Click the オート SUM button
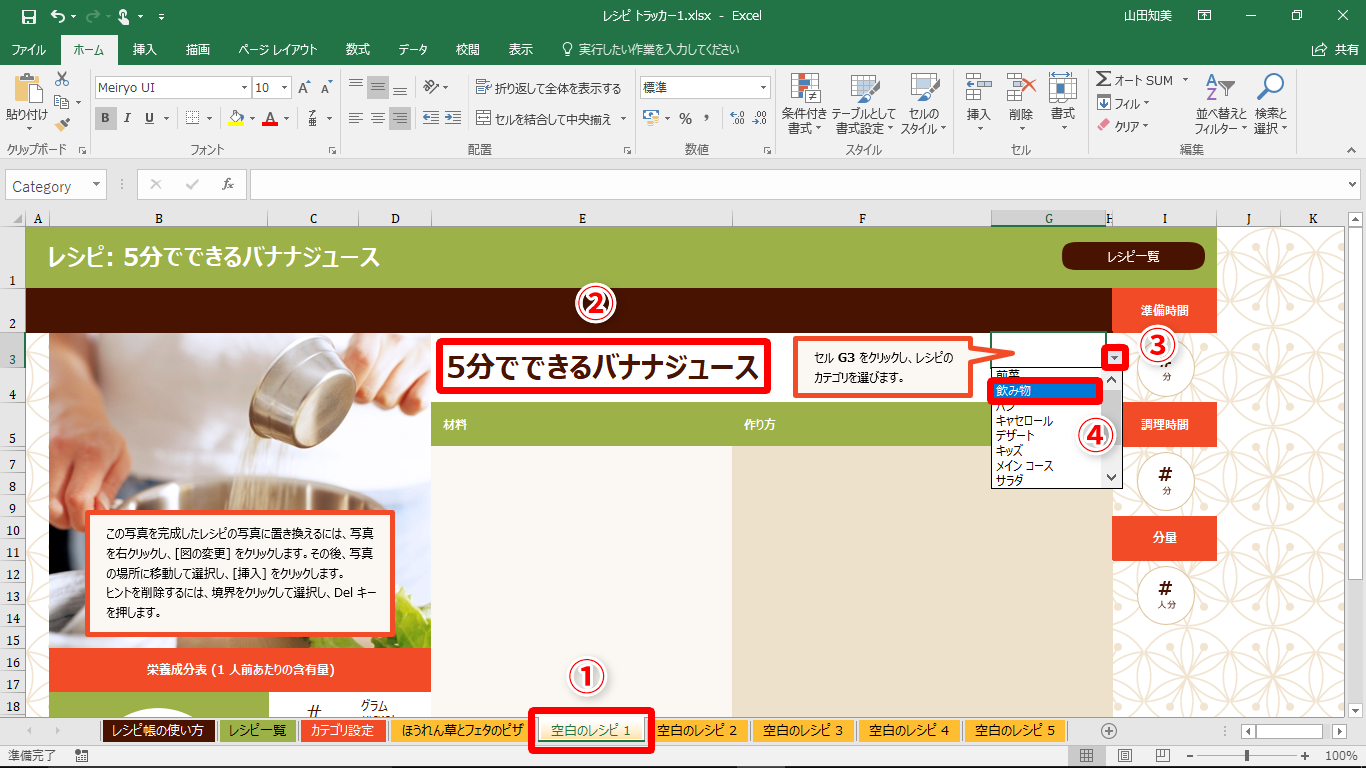The image size is (1366, 768). [1135, 80]
